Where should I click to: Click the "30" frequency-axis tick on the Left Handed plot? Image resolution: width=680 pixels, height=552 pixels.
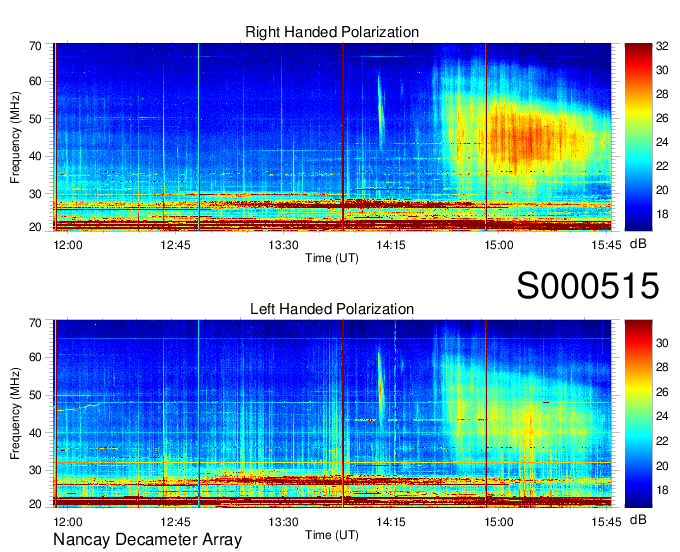(x=35, y=470)
